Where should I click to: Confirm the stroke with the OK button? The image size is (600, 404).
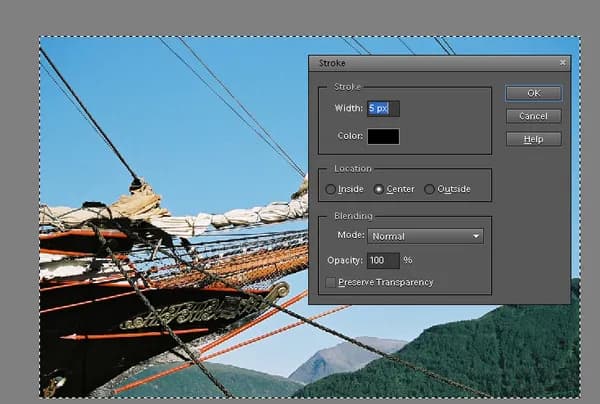coord(533,93)
